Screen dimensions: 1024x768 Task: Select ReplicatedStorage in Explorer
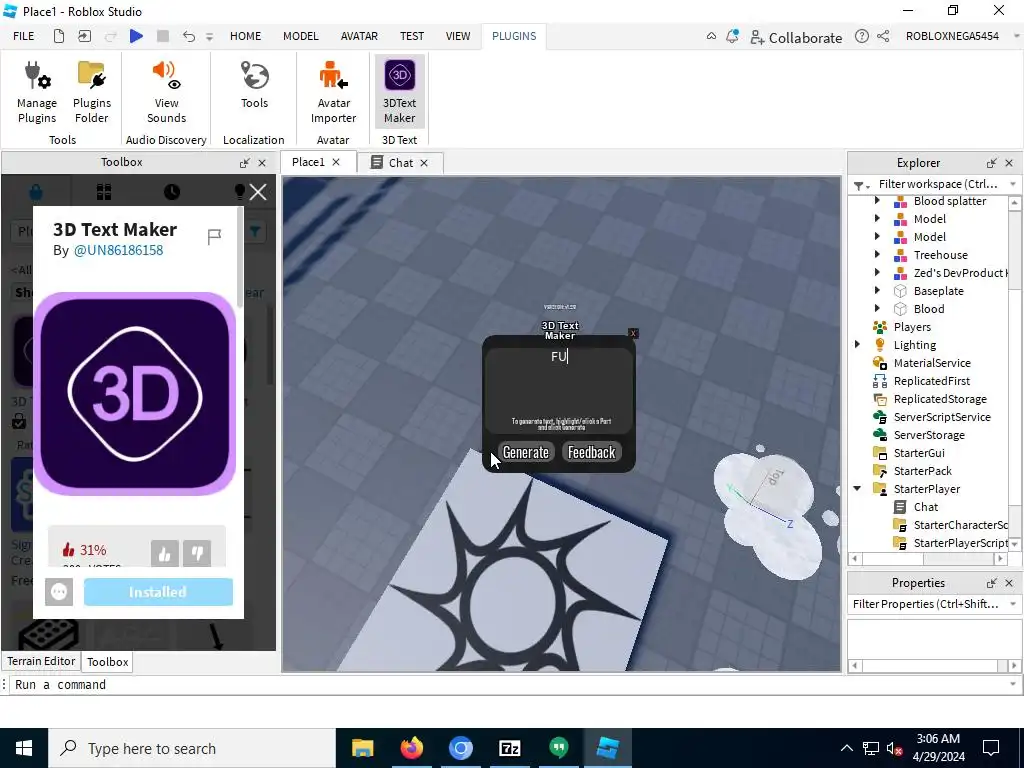pyautogui.click(x=940, y=399)
